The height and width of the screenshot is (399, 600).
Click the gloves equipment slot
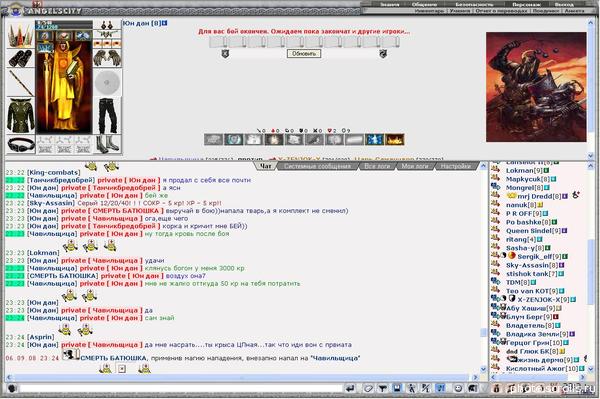[x=107, y=58]
